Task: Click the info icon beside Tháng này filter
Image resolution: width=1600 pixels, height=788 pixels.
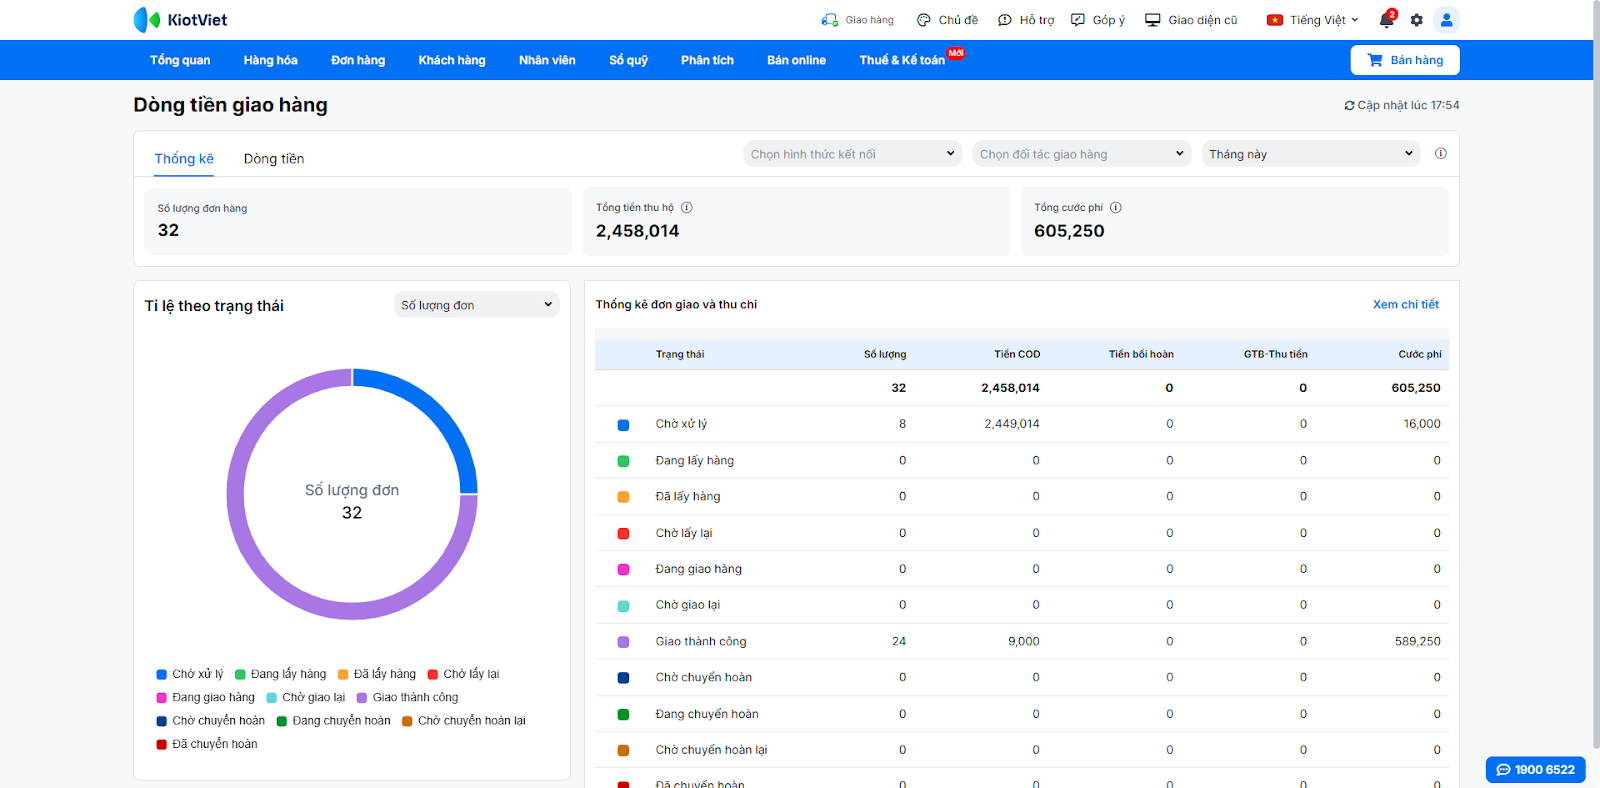Action: point(1441,154)
